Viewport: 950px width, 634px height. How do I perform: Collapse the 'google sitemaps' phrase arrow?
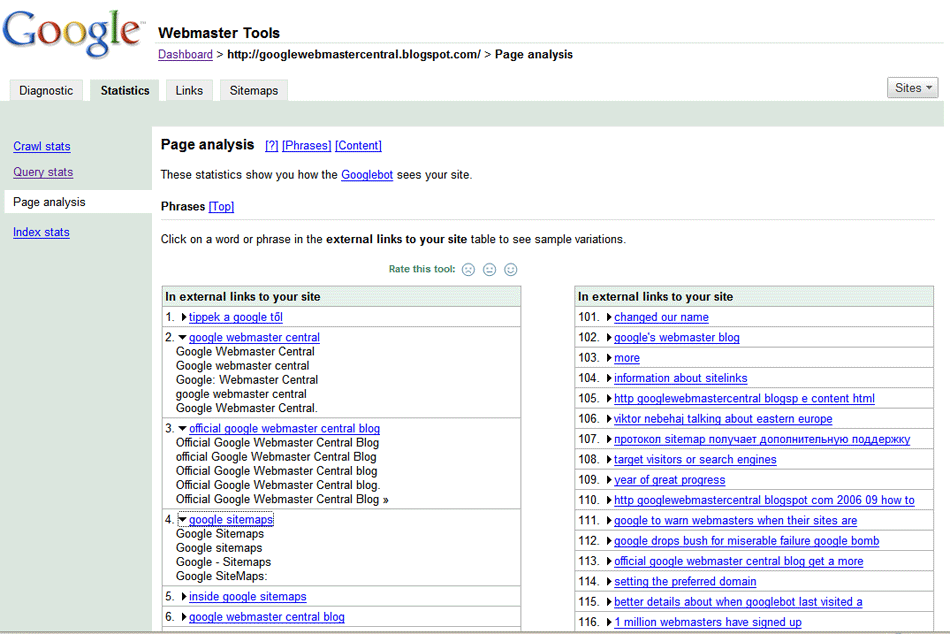[x=182, y=519]
